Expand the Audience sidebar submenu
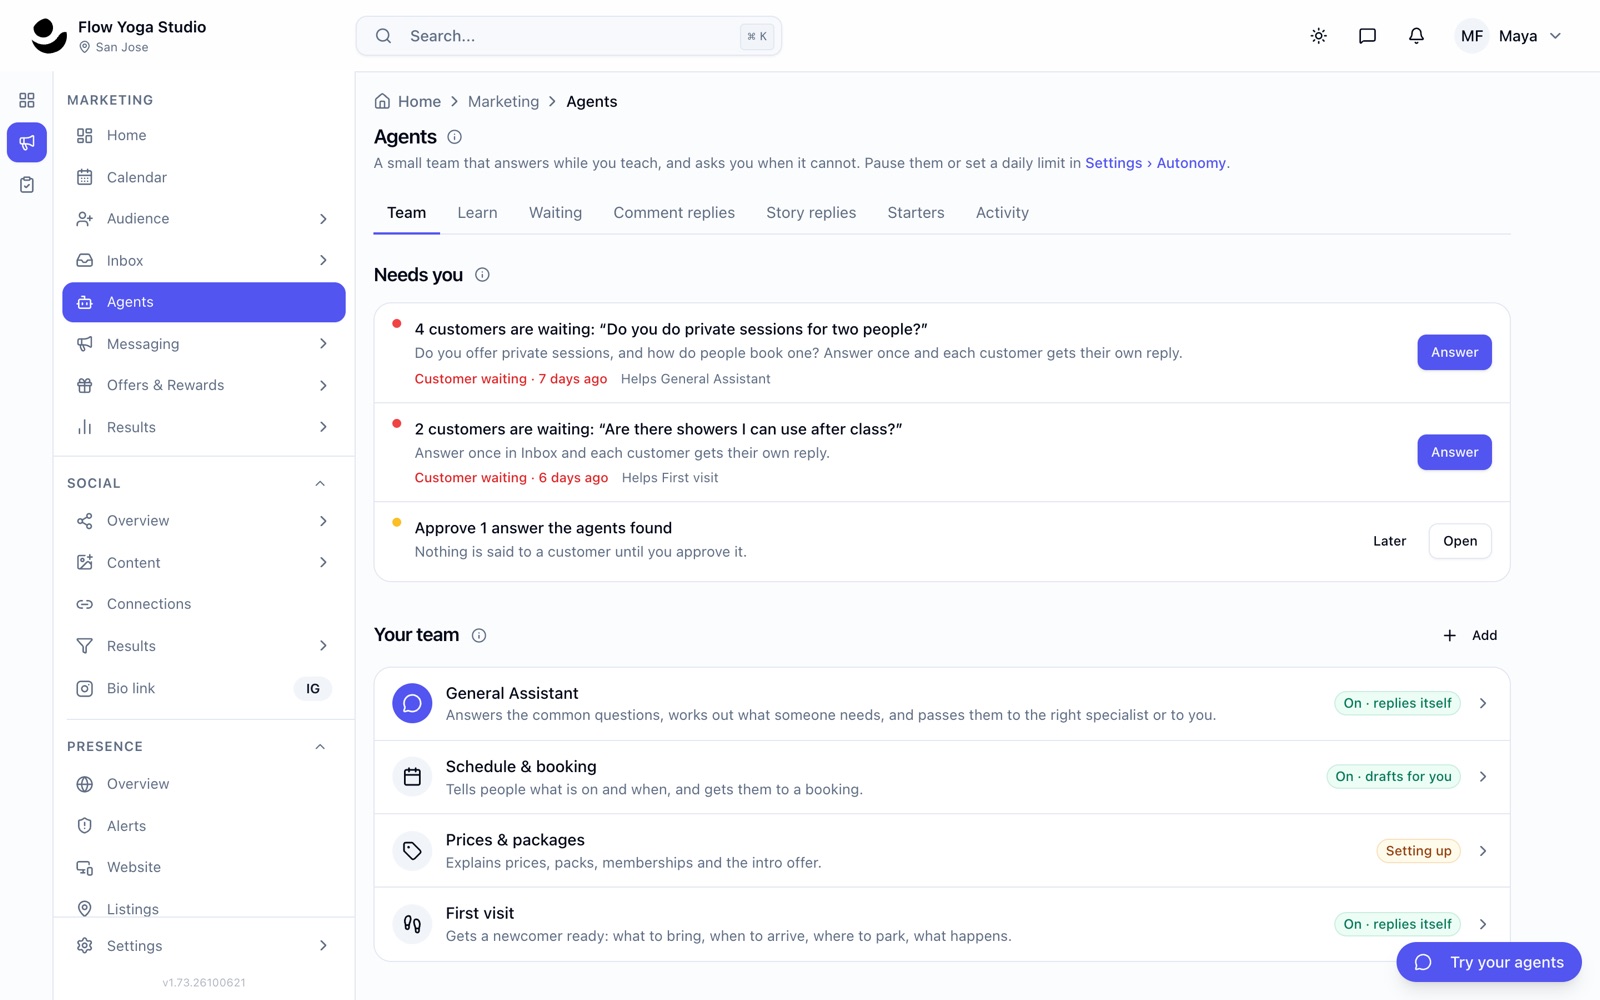 (323, 219)
